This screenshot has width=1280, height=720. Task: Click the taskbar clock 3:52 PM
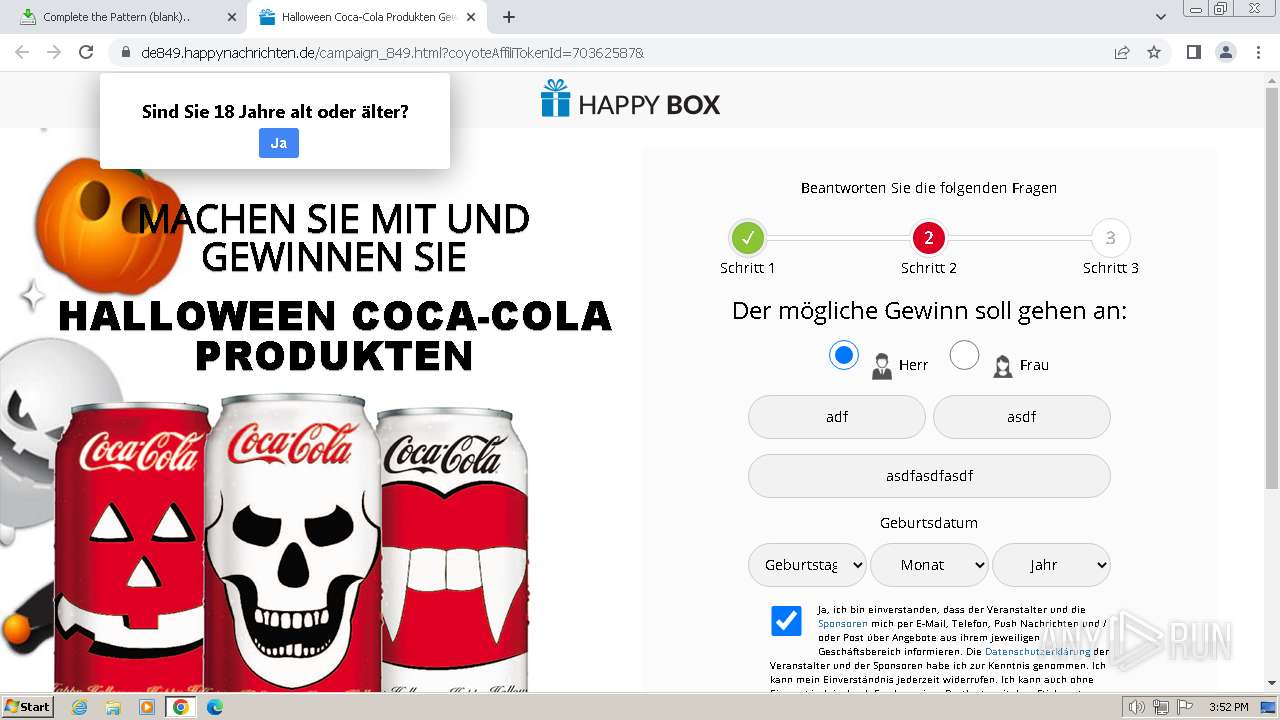pyautogui.click(x=1228, y=707)
